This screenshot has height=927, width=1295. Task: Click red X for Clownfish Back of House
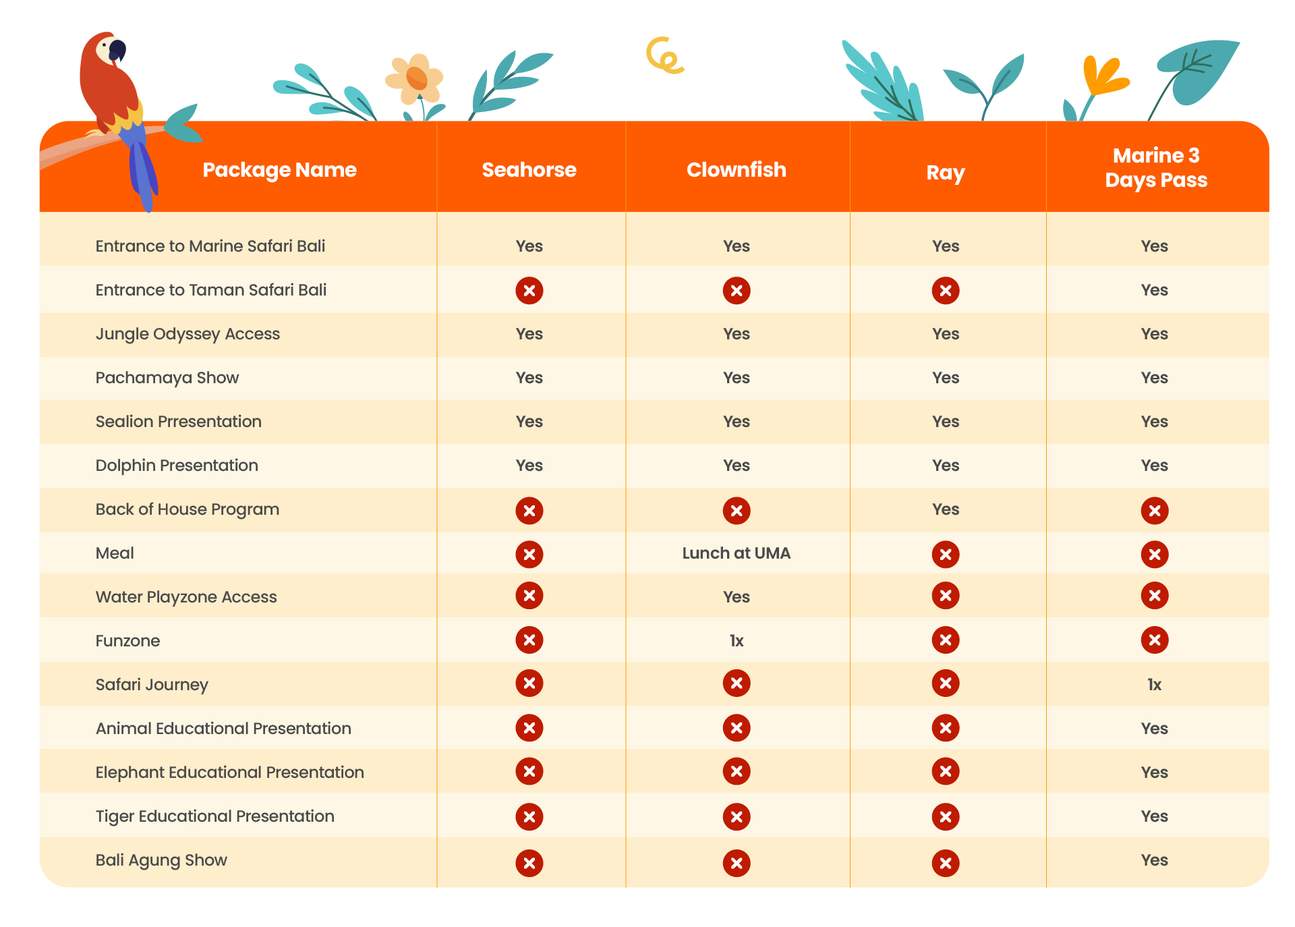(736, 511)
